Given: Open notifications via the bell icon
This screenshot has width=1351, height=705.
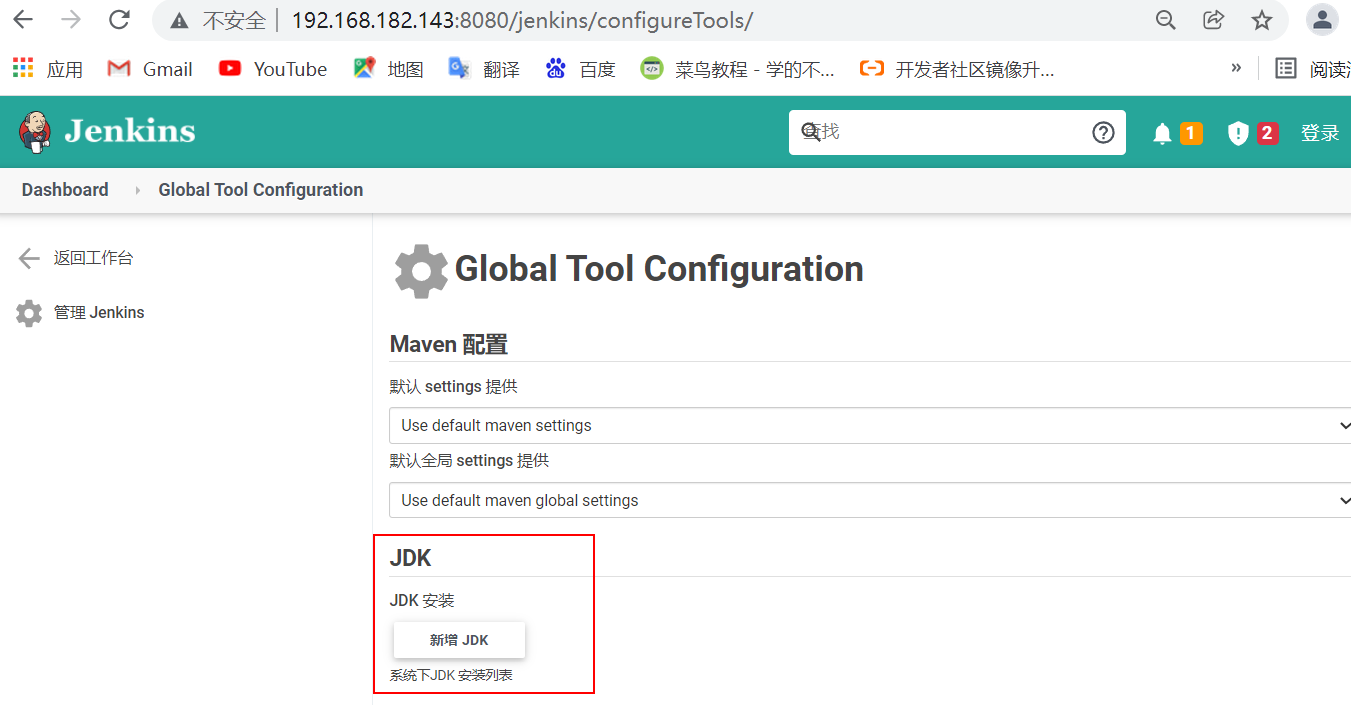Looking at the screenshot, I should coord(1161,132).
